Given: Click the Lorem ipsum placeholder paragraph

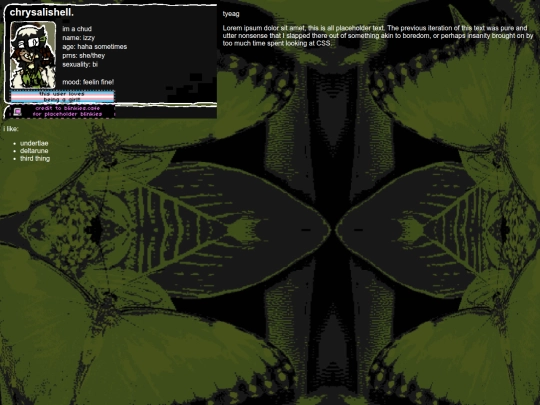Looking at the screenshot, I should click(x=378, y=36).
